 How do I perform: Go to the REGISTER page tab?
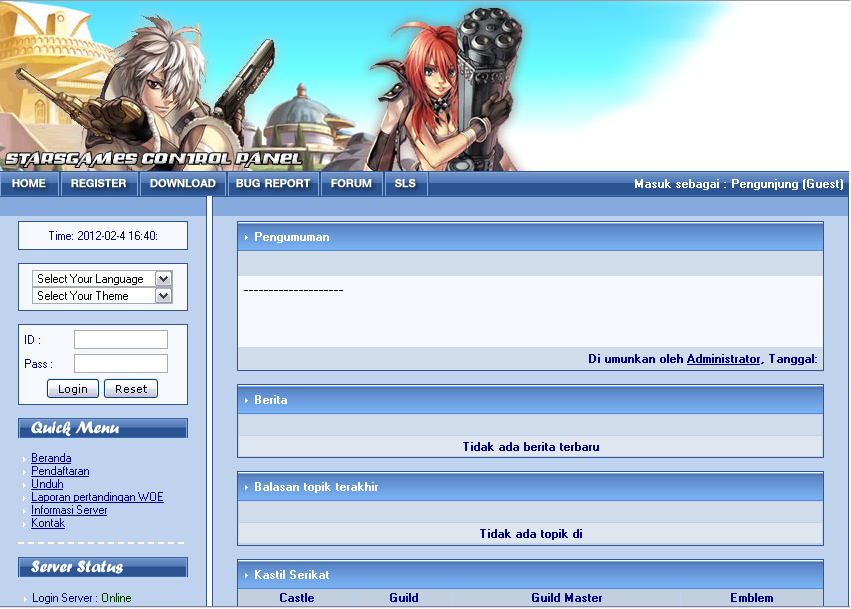click(99, 183)
